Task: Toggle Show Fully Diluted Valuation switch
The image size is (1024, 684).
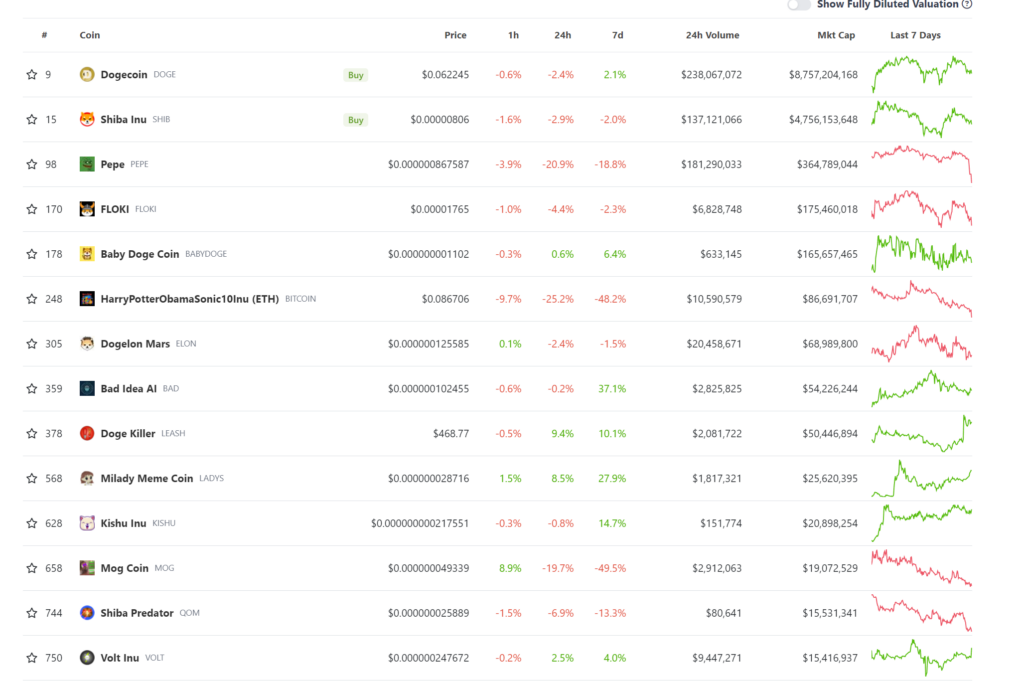Action: 799,5
